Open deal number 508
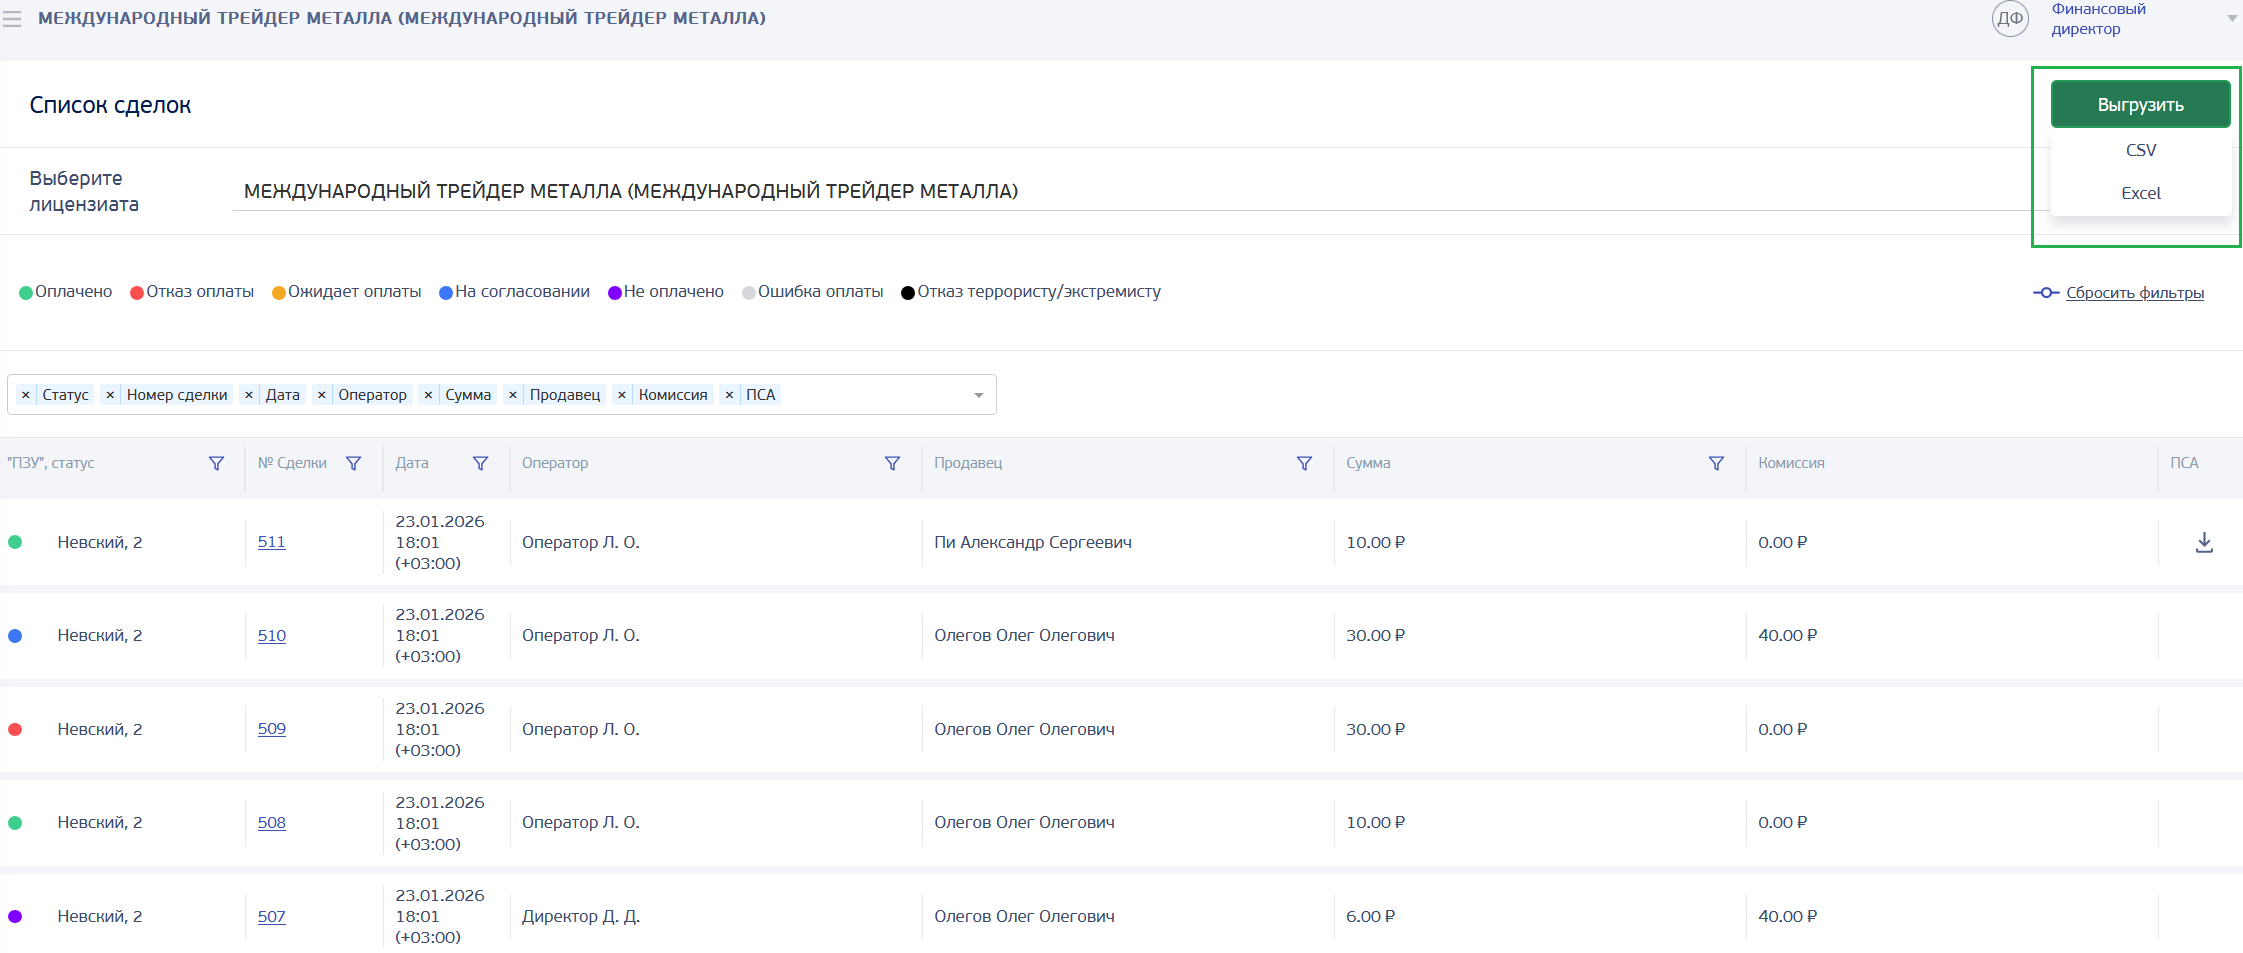2243x953 pixels. [x=272, y=823]
